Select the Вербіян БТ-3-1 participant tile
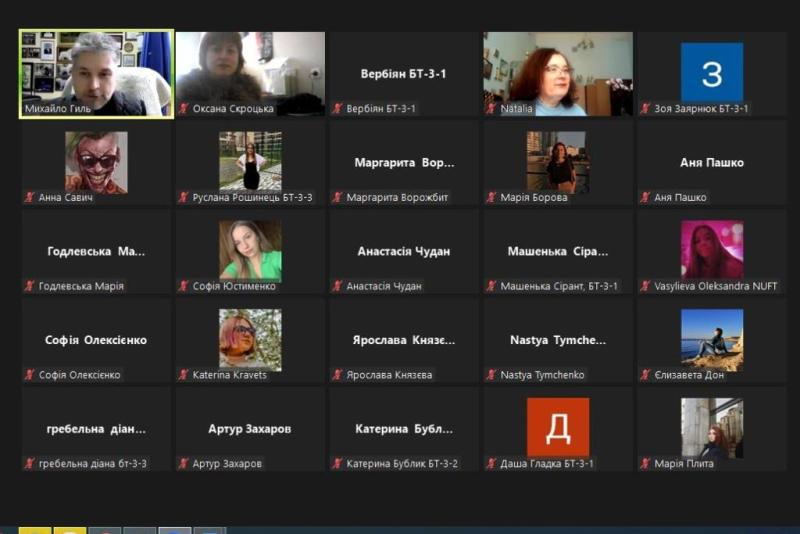This screenshot has height=534, width=800. pyautogui.click(x=404, y=74)
